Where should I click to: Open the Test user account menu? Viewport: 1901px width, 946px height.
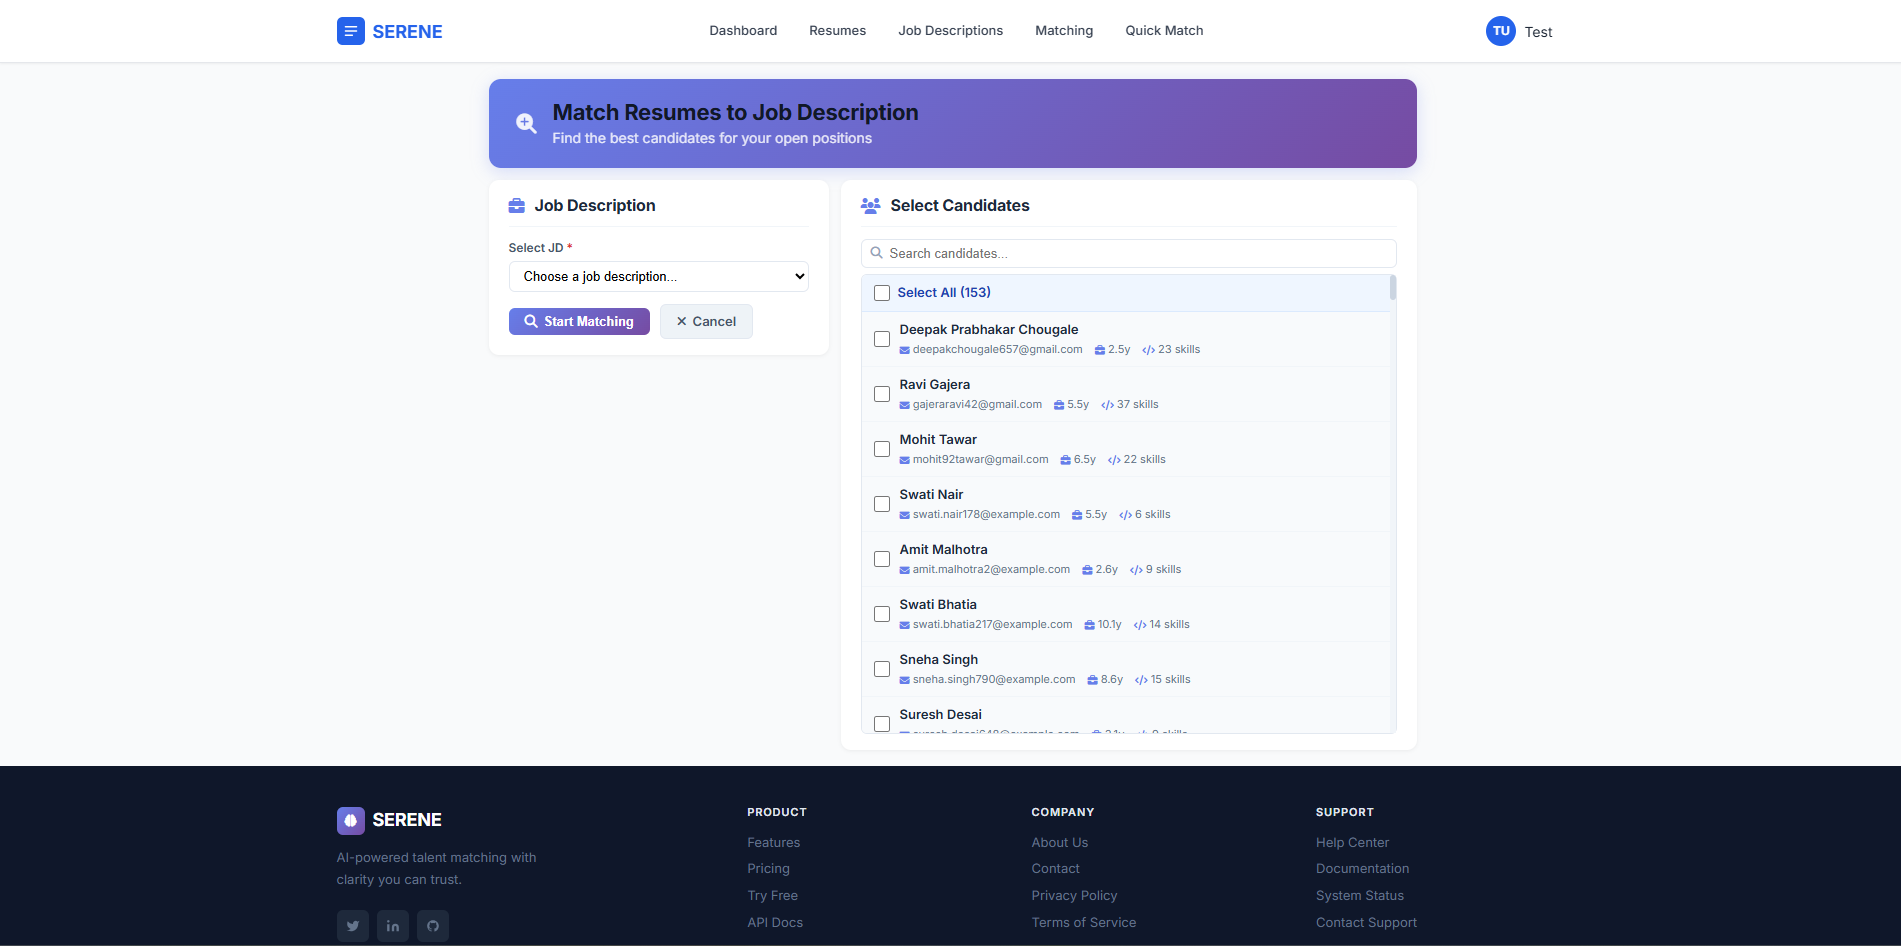click(x=1537, y=32)
